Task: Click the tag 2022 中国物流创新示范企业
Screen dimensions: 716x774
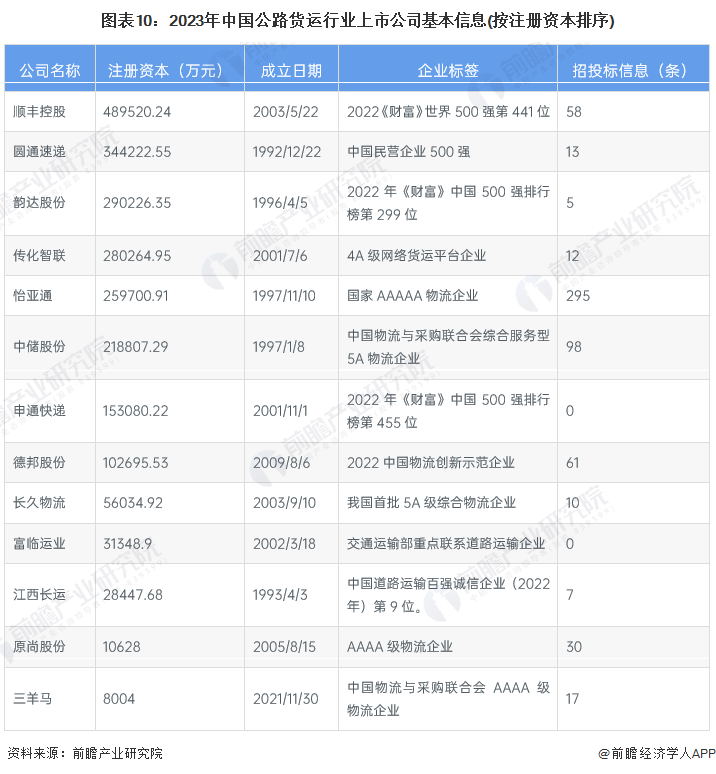Action: (x=431, y=463)
